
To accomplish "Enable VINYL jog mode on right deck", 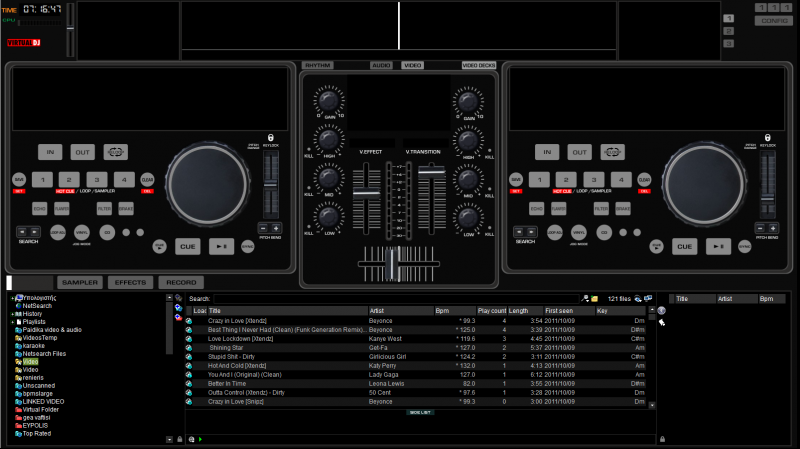I will pos(579,233).
